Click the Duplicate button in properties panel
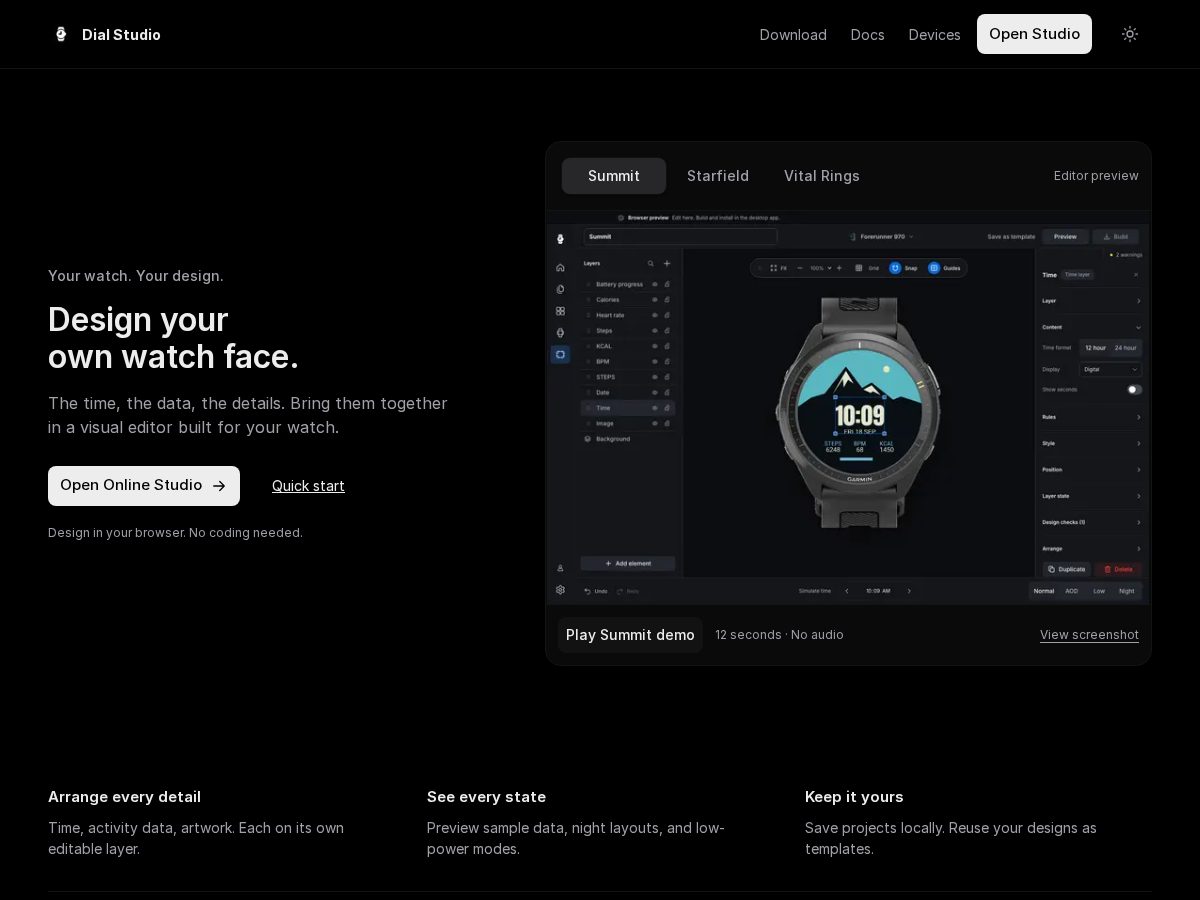 coord(1067,569)
